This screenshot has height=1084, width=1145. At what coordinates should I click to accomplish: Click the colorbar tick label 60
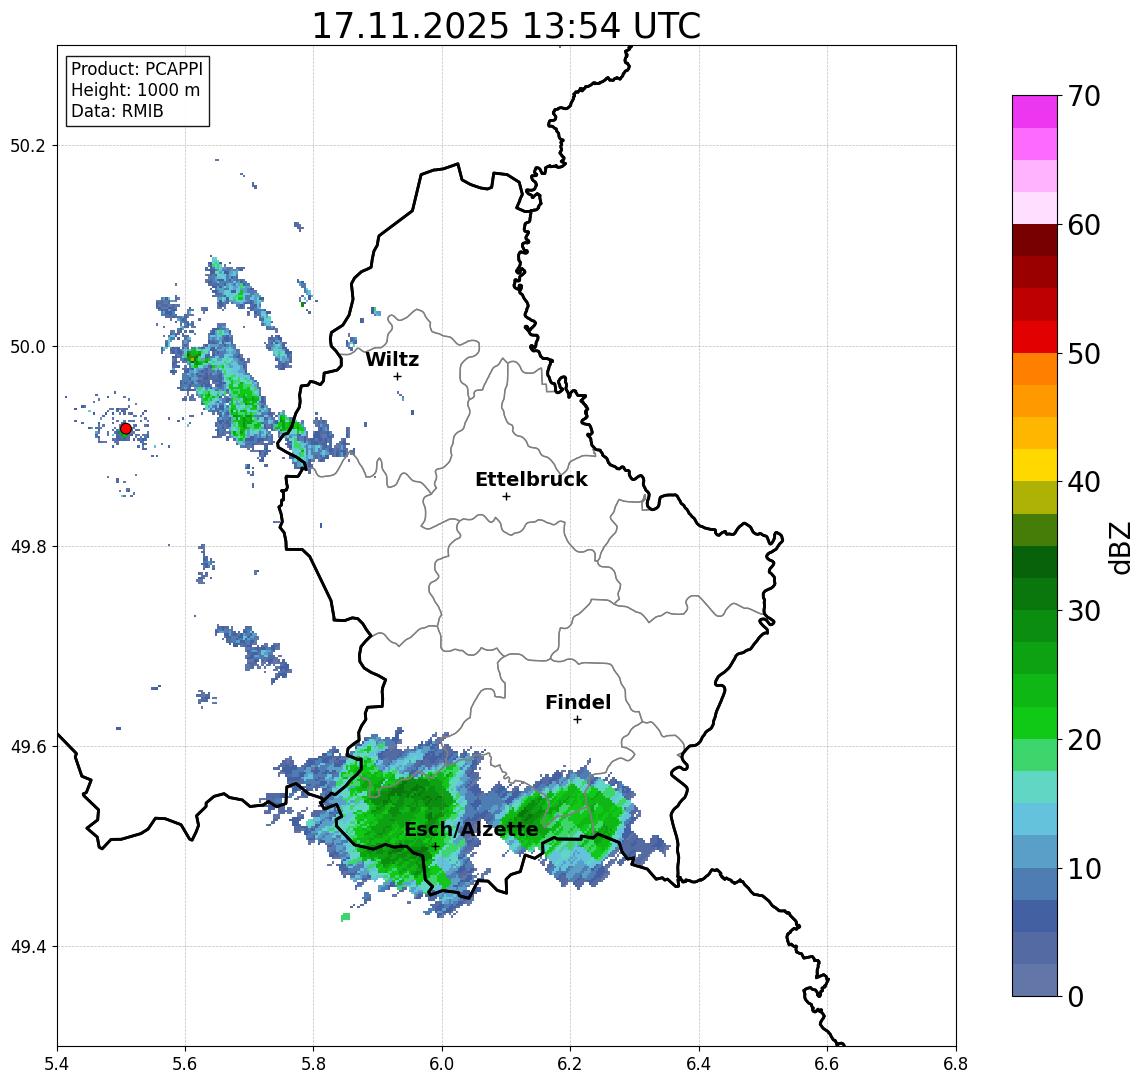tap(1084, 225)
